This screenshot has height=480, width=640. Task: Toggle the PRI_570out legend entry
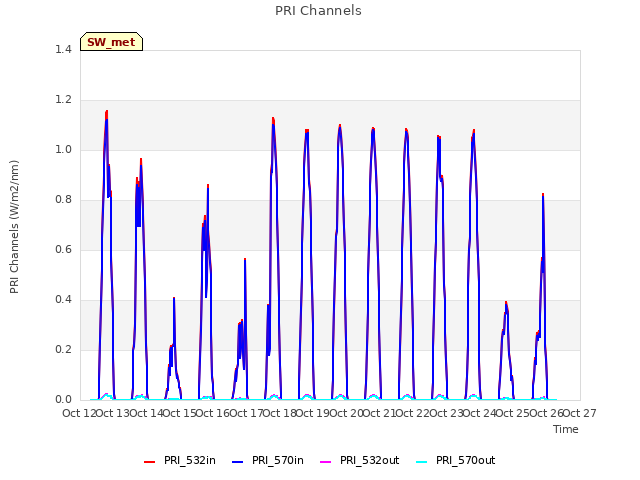tap(456, 460)
